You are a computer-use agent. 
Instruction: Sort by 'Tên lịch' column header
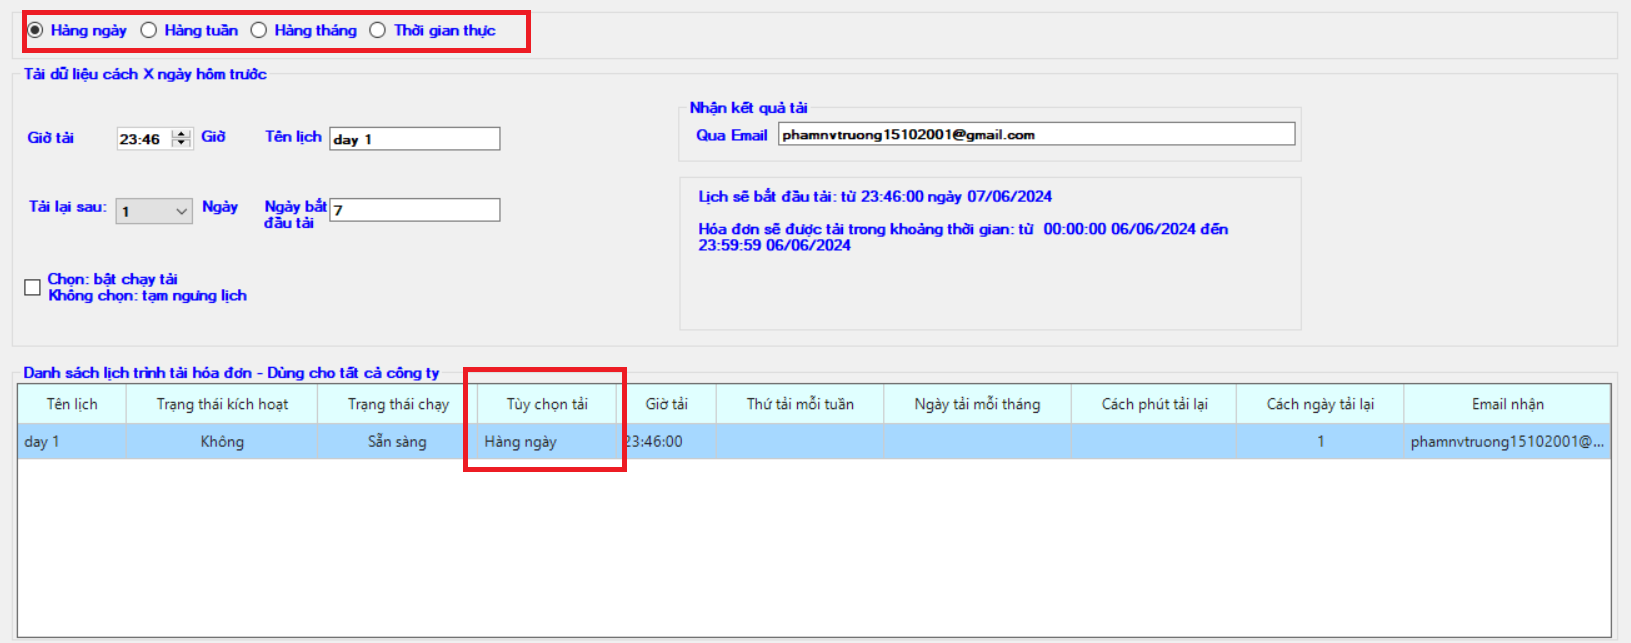point(72,404)
